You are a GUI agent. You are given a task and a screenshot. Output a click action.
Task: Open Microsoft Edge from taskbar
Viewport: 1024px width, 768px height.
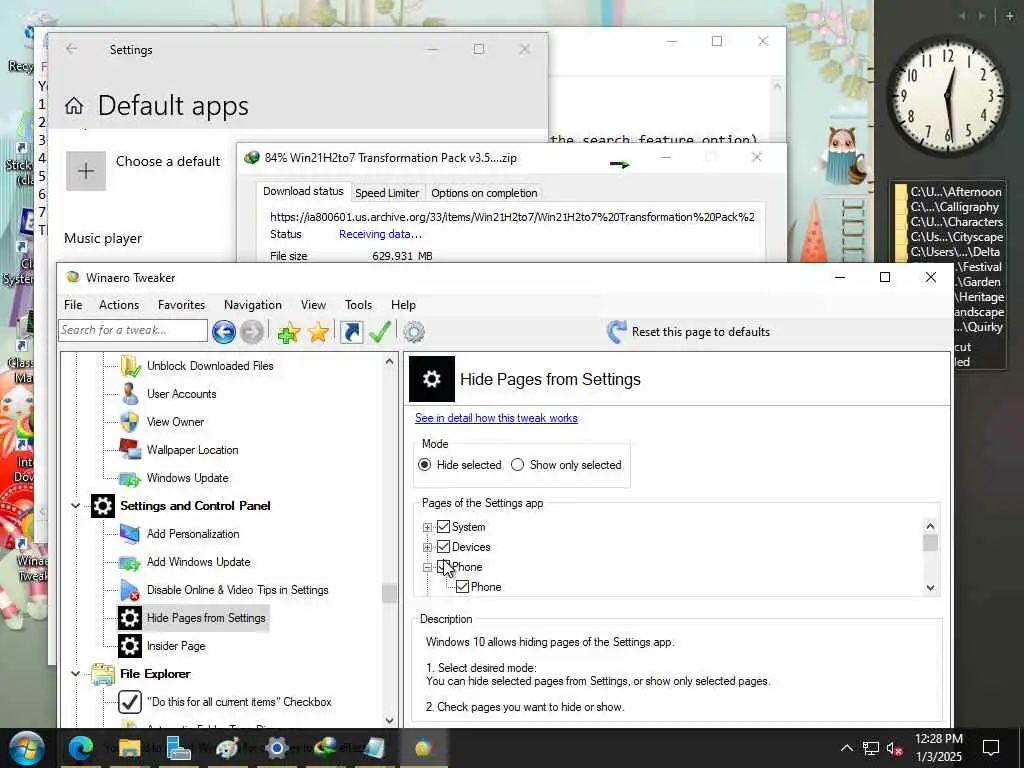(81, 748)
